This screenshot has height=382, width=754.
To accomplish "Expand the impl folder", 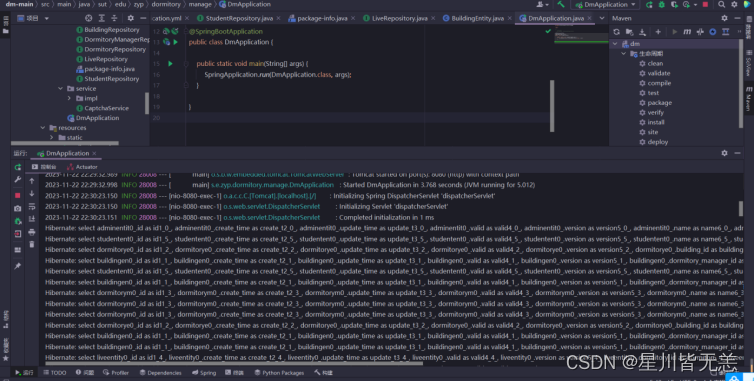I will (x=69, y=98).
